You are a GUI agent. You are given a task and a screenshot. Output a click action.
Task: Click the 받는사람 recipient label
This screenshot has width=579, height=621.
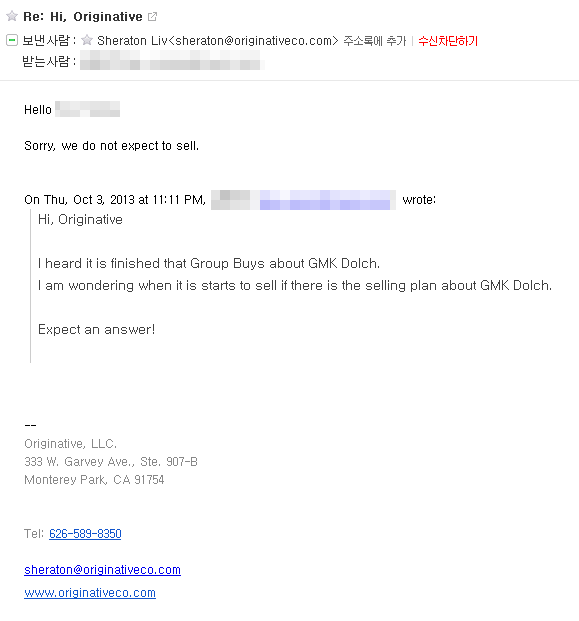(x=46, y=61)
